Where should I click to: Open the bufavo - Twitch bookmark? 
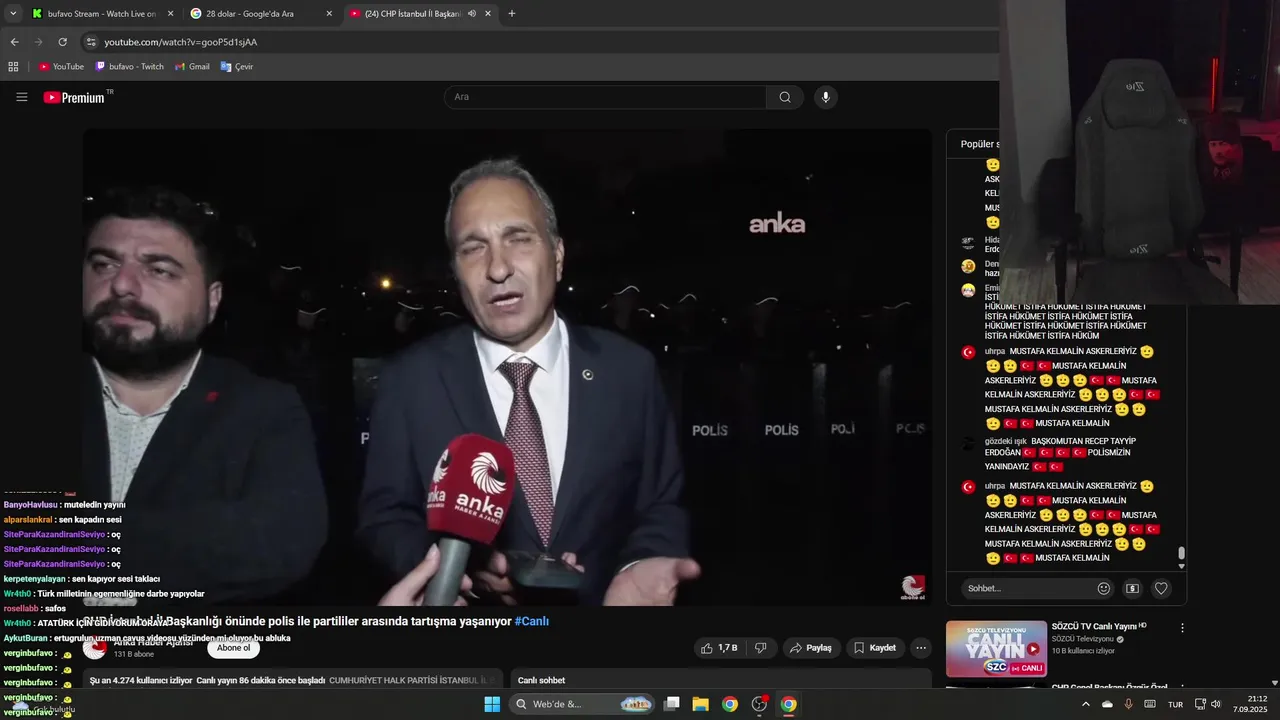[x=129, y=67]
